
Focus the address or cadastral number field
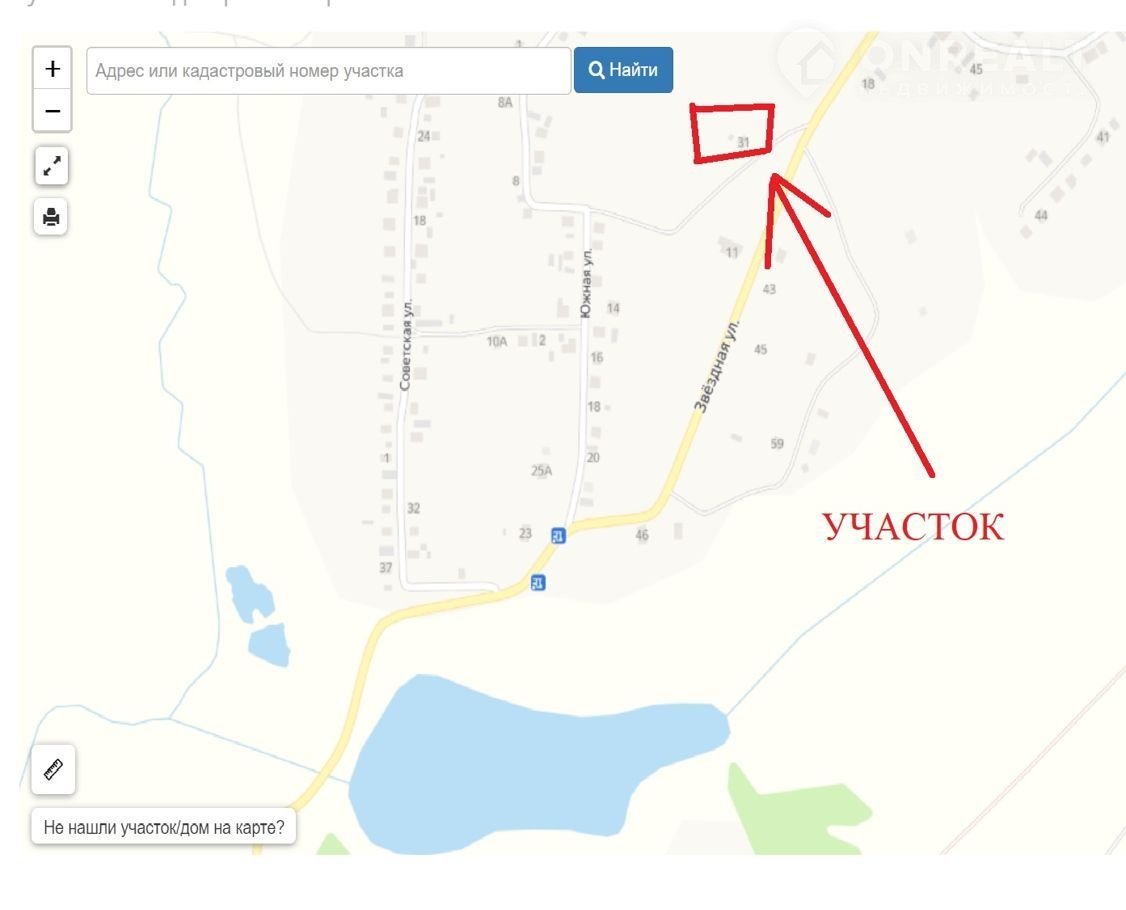pyautogui.click(x=329, y=70)
